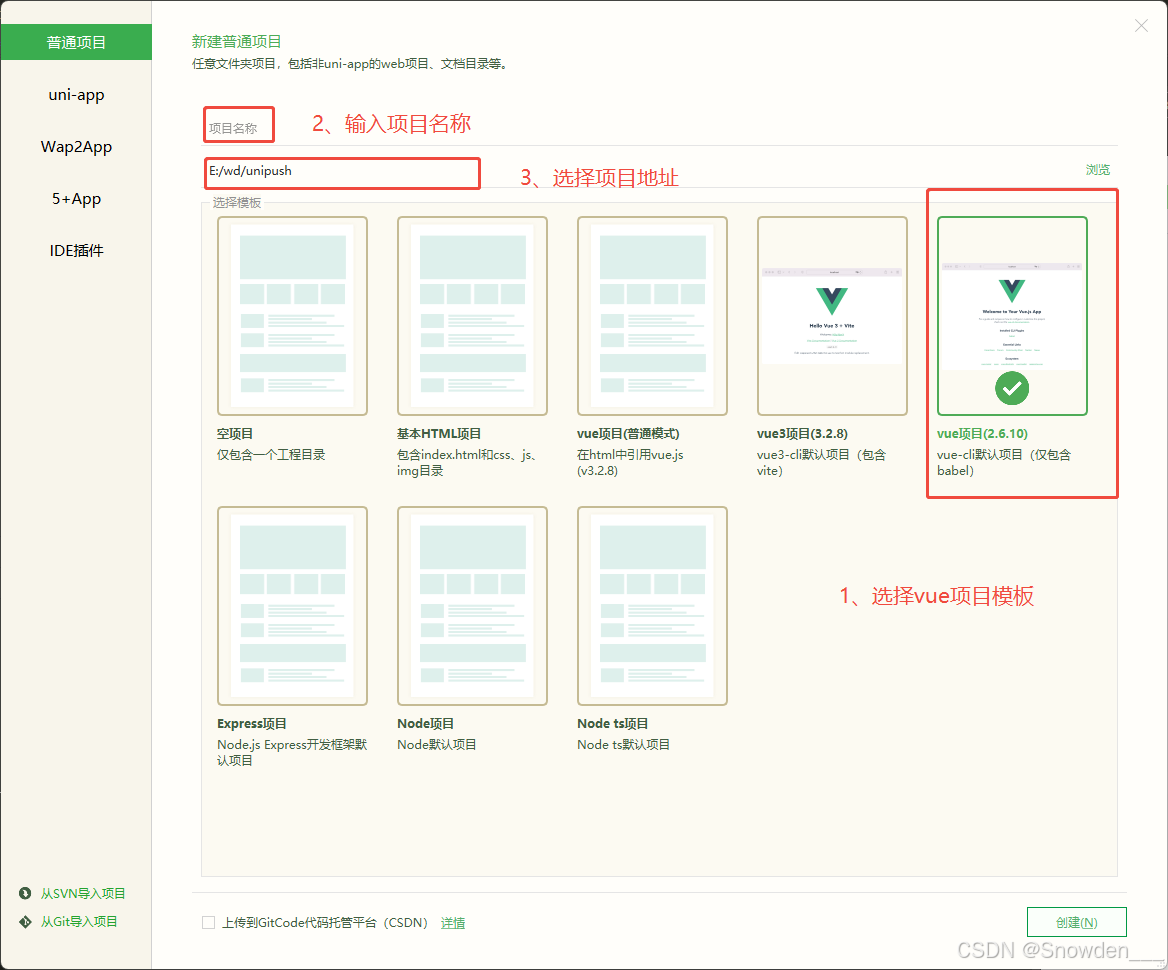1168x970 pixels.
Task: Click the 新建普通项目 heading text
Action: click(236, 42)
